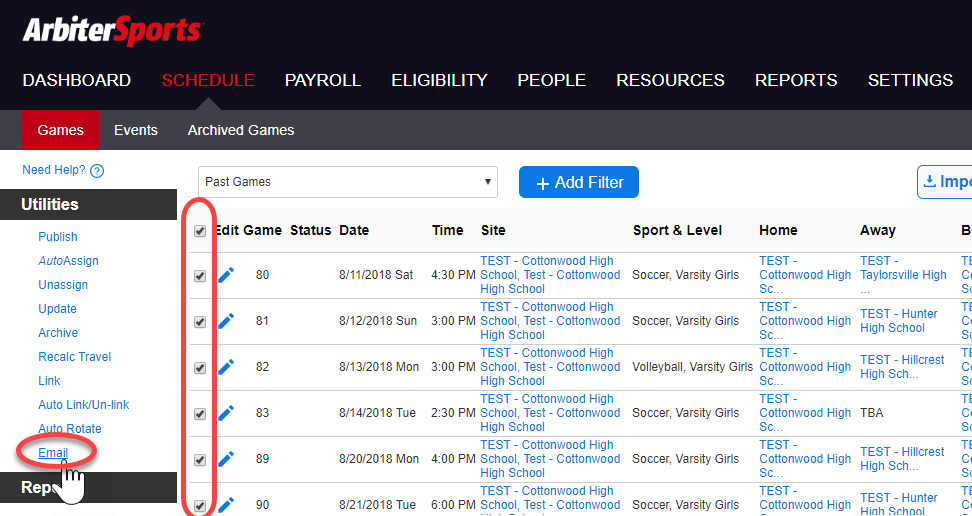Open Hillcrest High away link for game 82
The width and height of the screenshot is (972, 516).
point(902,367)
